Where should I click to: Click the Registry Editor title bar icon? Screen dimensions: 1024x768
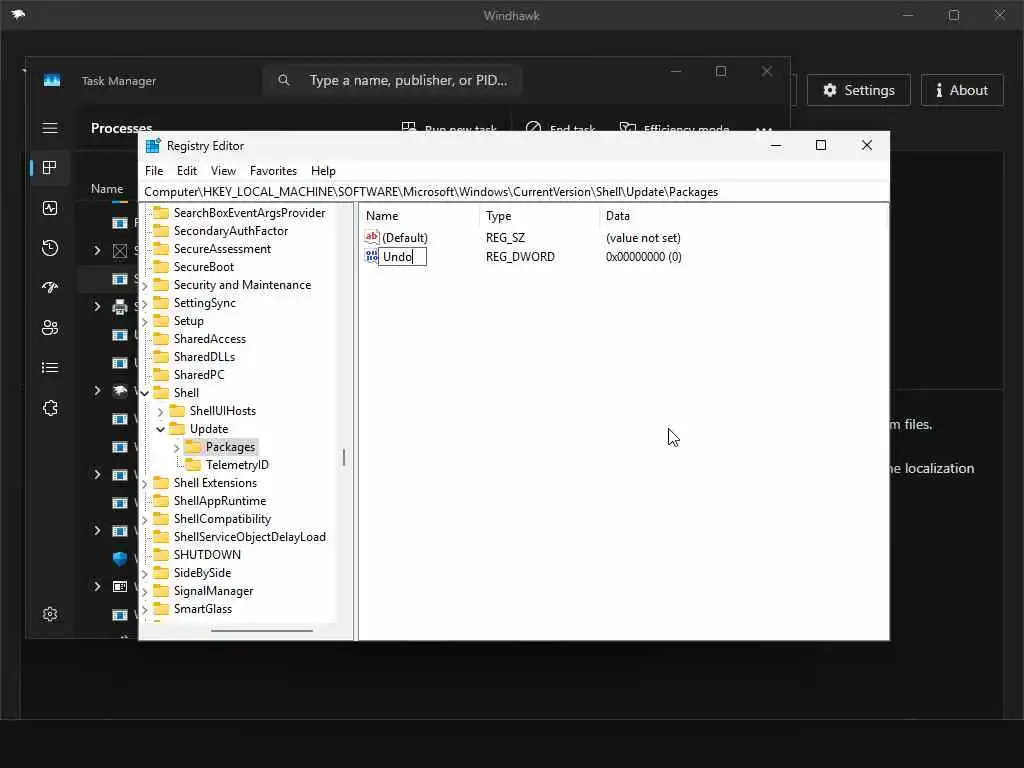(153, 146)
